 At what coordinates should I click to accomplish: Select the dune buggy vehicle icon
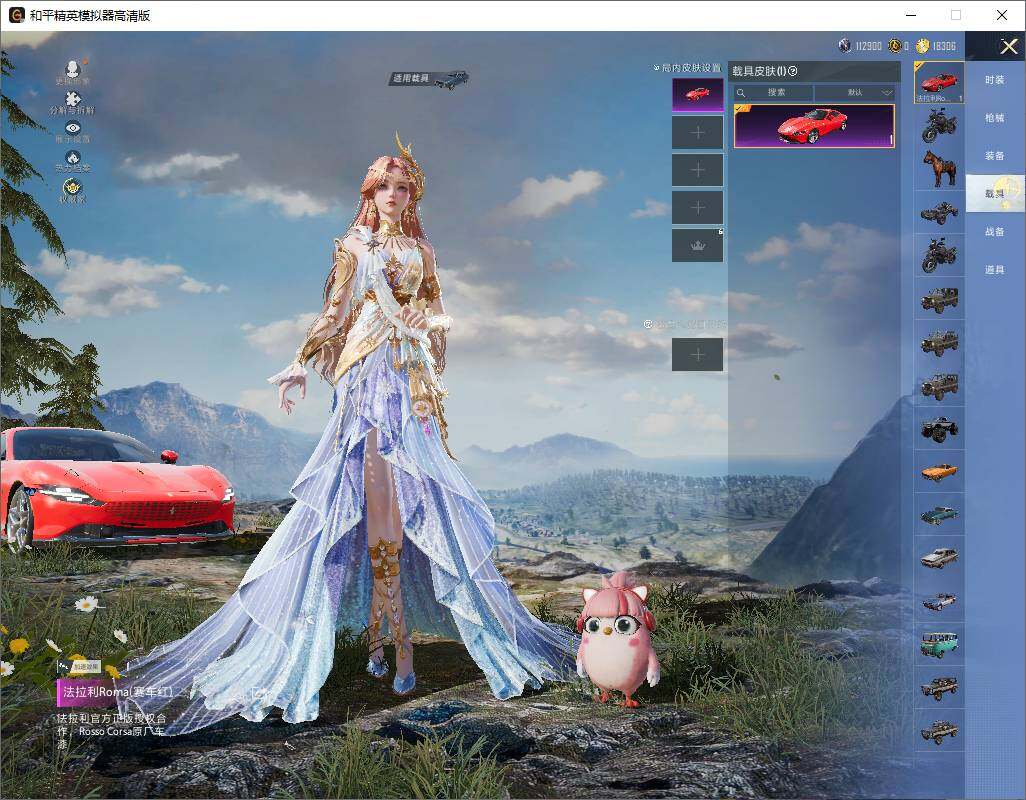point(939,212)
